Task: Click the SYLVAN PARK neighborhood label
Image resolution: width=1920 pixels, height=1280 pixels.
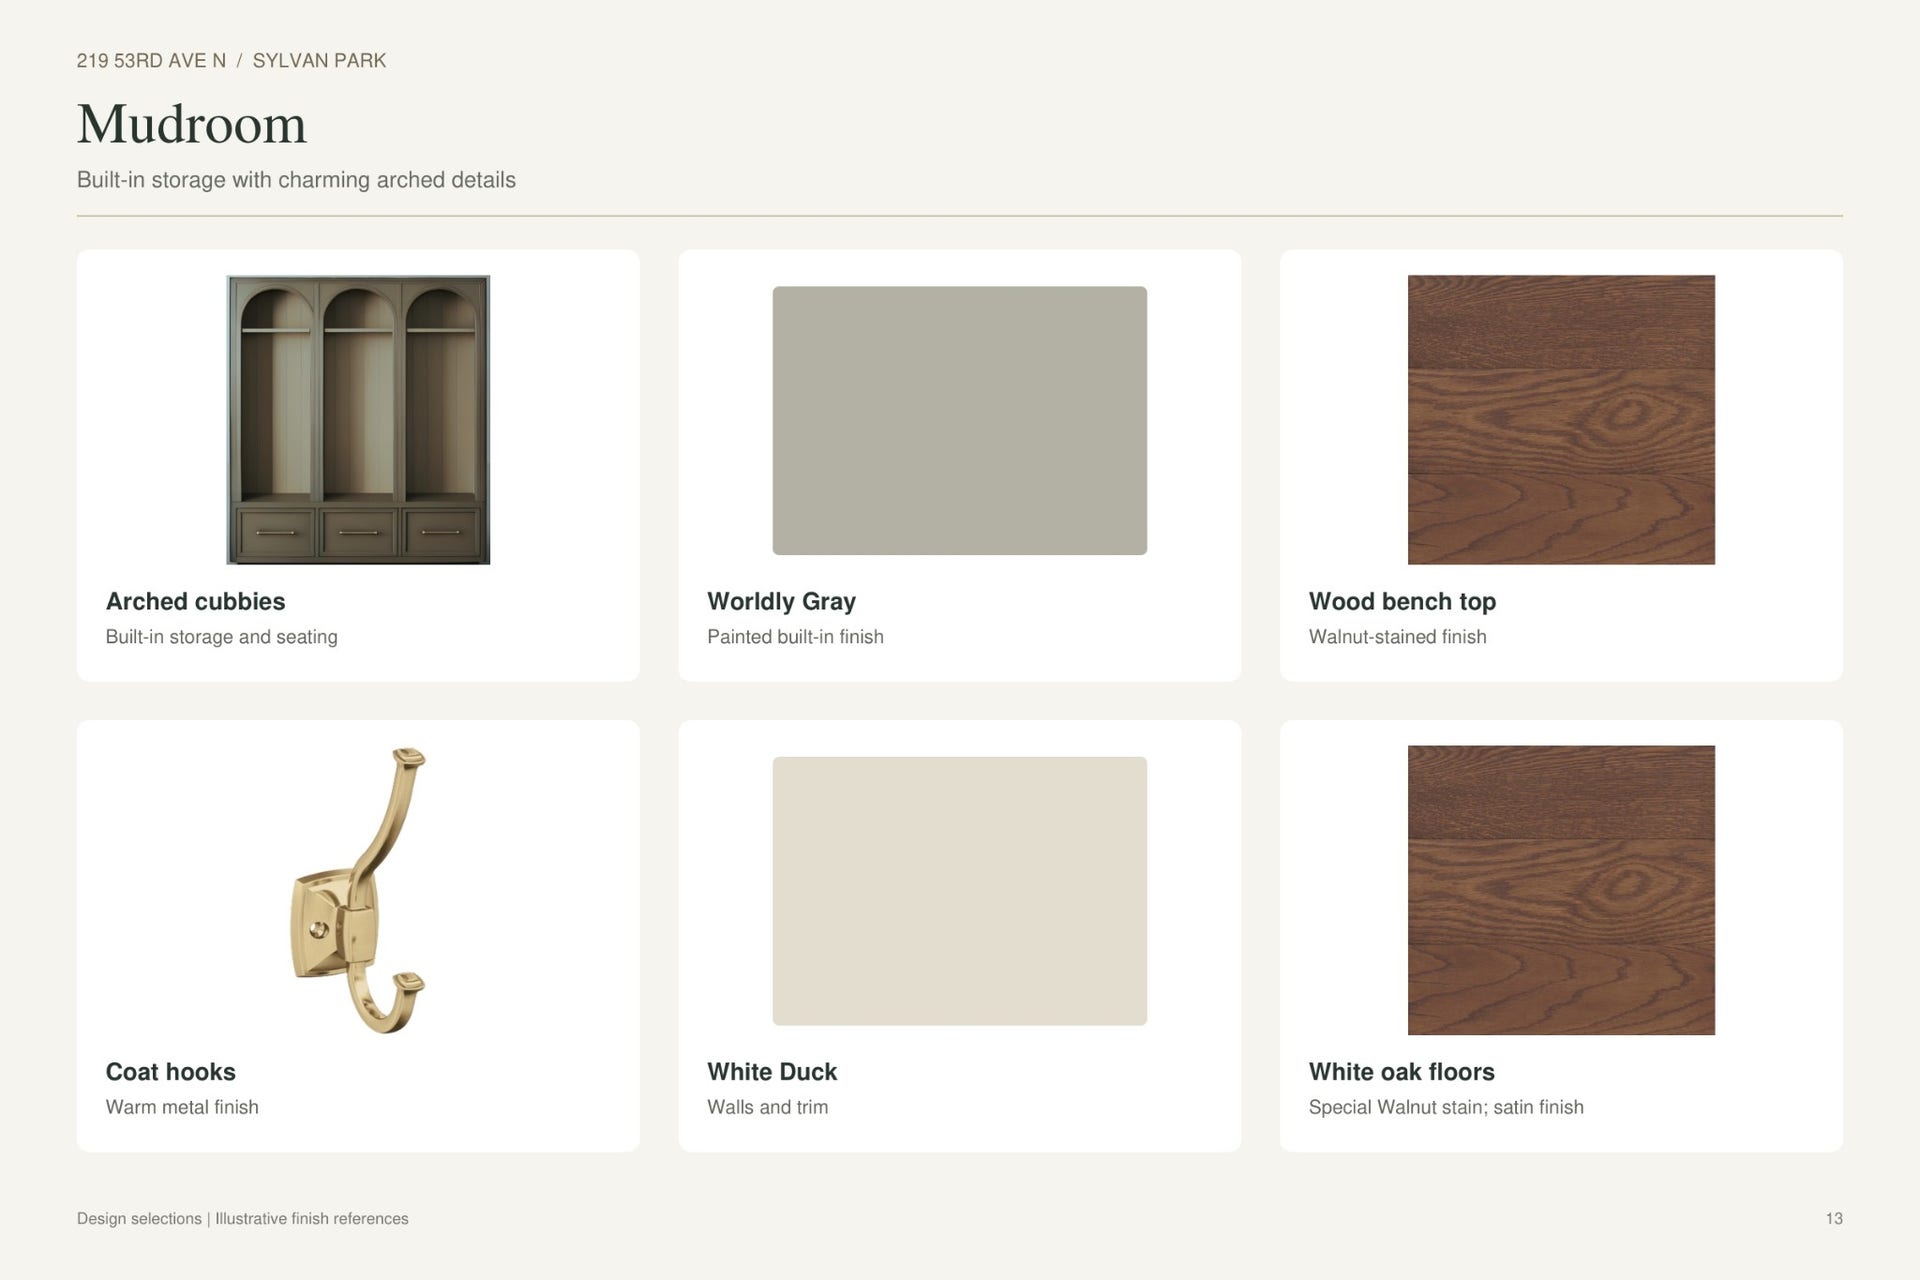Action: (x=319, y=61)
